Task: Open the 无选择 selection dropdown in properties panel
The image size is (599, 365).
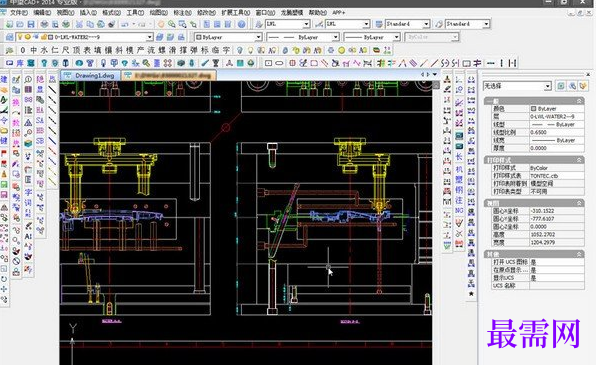Action: pos(517,86)
